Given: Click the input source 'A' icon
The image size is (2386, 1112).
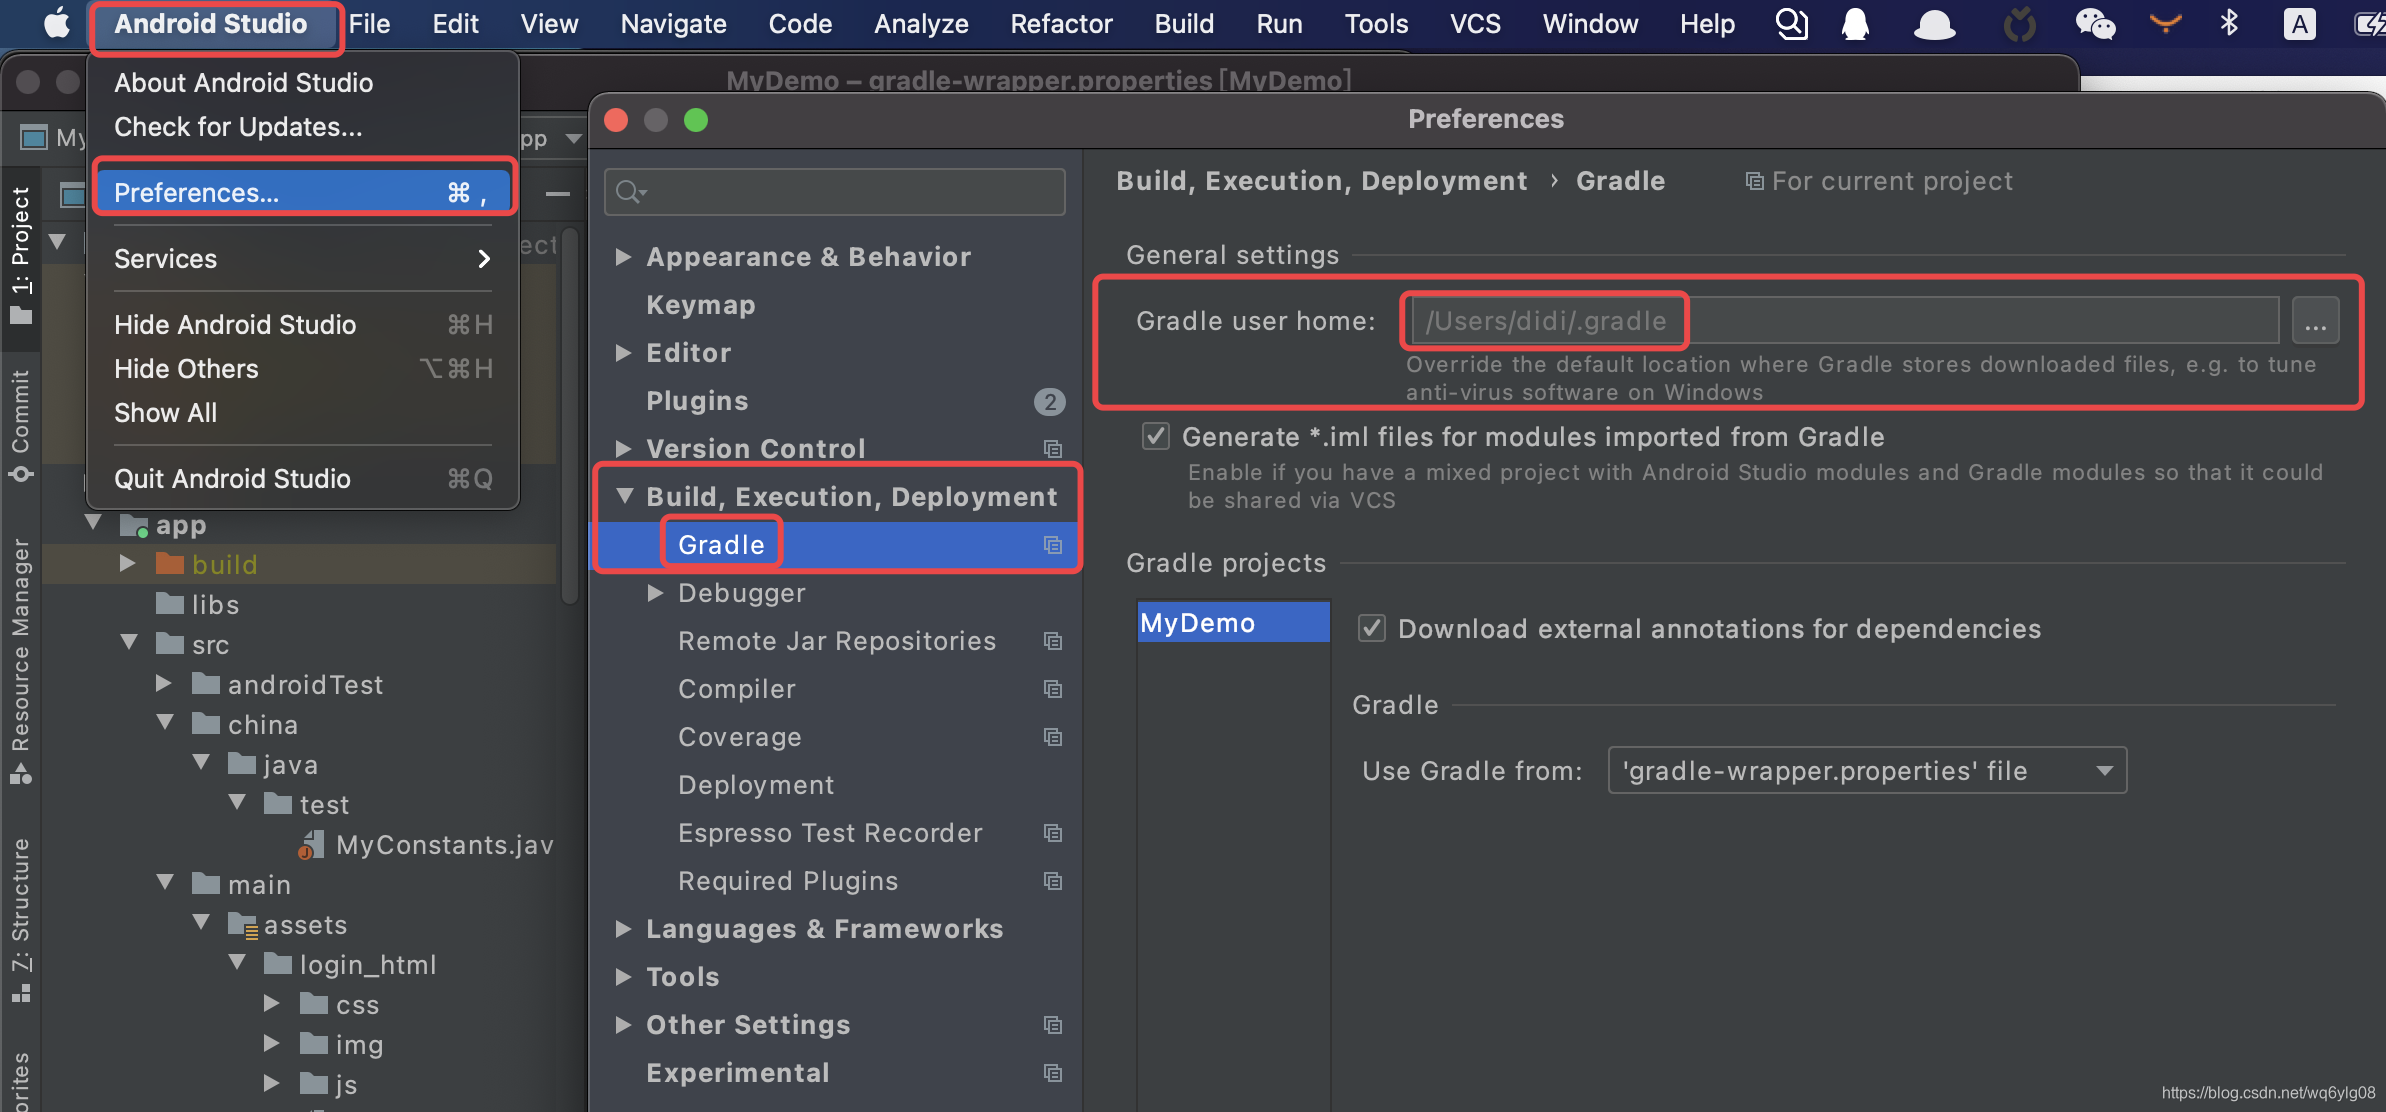Looking at the screenshot, I should click(2299, 24).
